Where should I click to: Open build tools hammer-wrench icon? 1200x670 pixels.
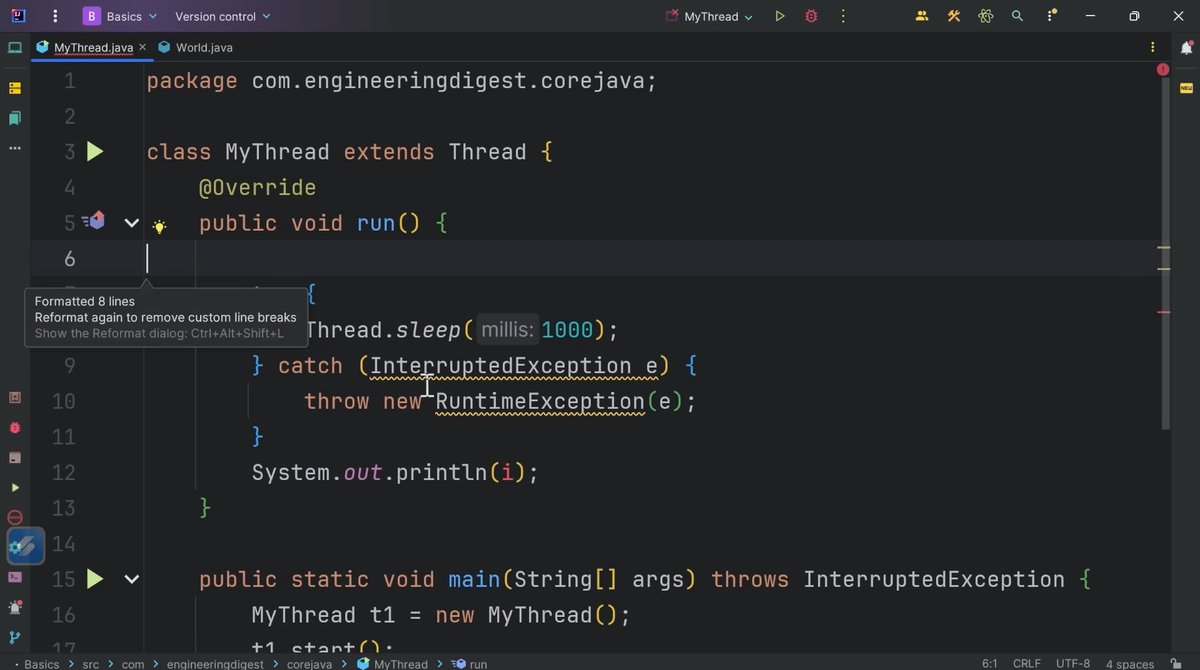tap(954, 16)
